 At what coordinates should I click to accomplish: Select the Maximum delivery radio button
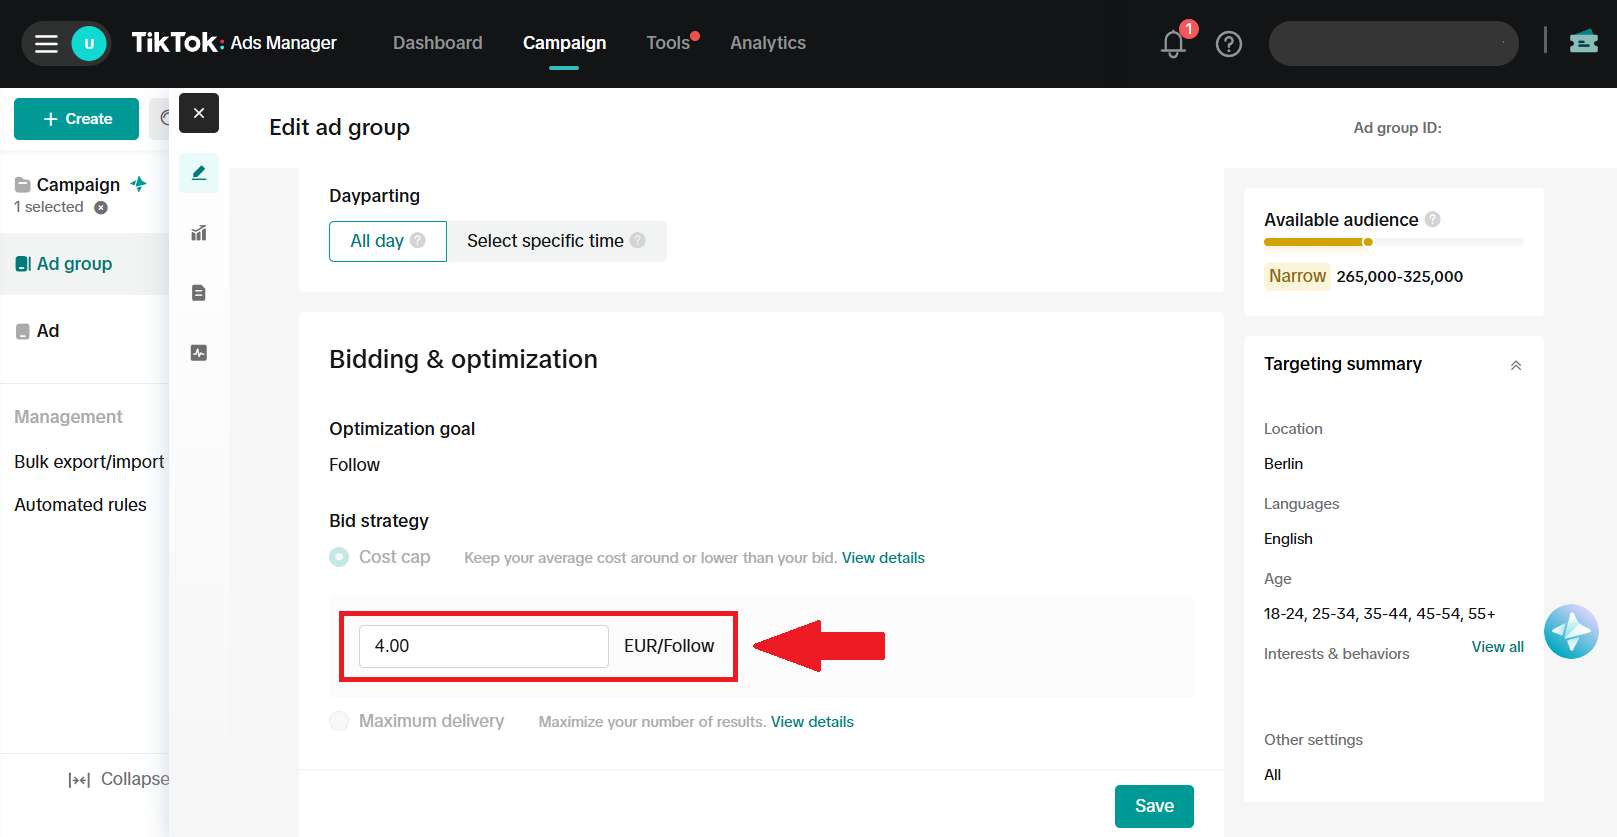click(x=339, y=721)
